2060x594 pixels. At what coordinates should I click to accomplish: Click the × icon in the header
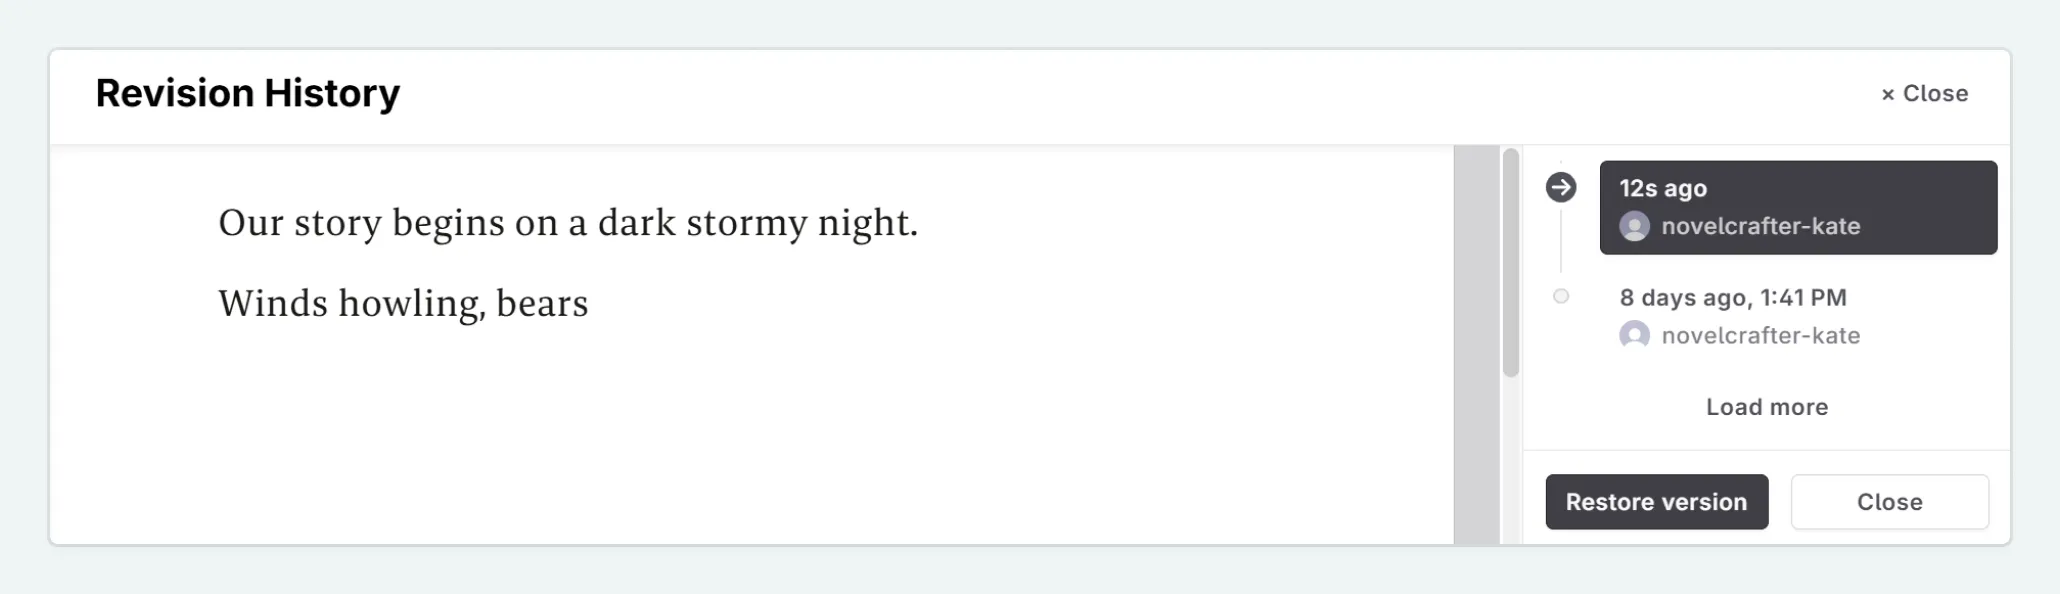coord(1887,94)
